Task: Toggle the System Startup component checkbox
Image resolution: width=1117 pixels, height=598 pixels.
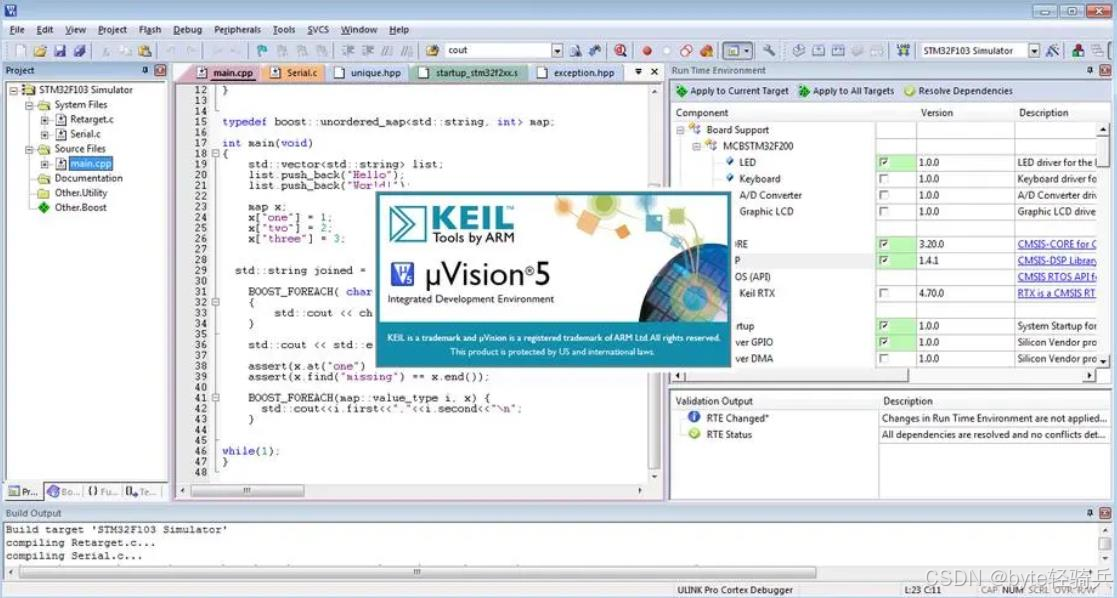Action: [x=884, y=326]
